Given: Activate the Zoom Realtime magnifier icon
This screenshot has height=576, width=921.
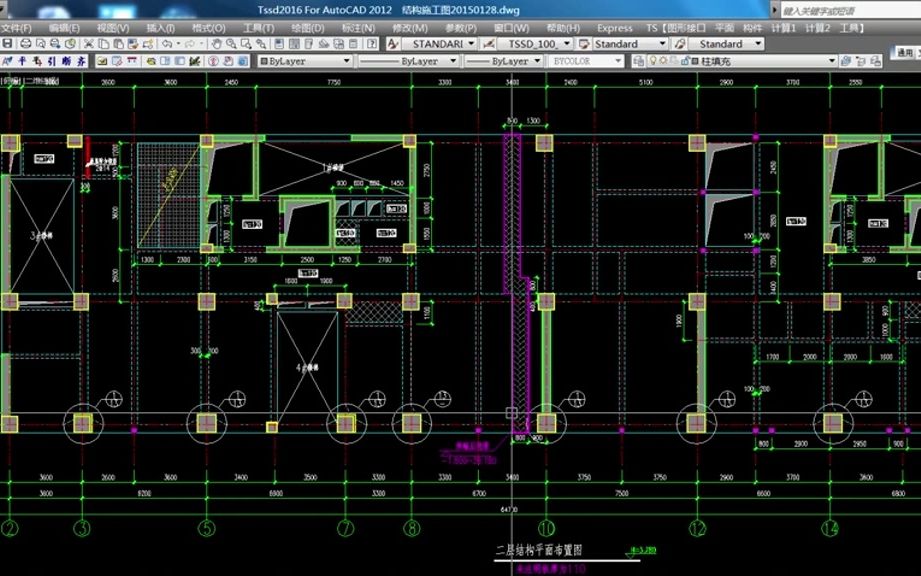Looking at the screenshot, I should click(x=229, y=45).
